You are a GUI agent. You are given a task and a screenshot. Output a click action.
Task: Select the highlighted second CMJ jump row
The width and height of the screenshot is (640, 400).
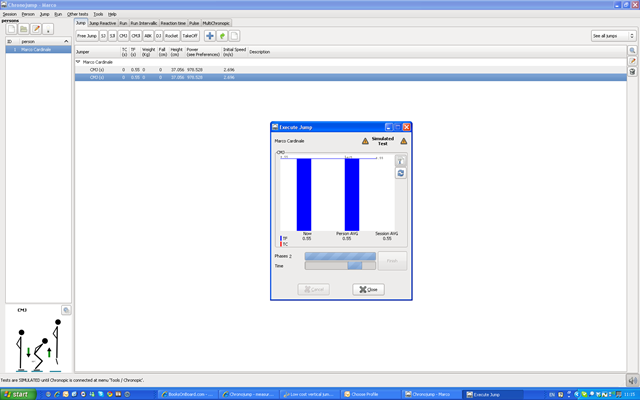tap(351, 77)
